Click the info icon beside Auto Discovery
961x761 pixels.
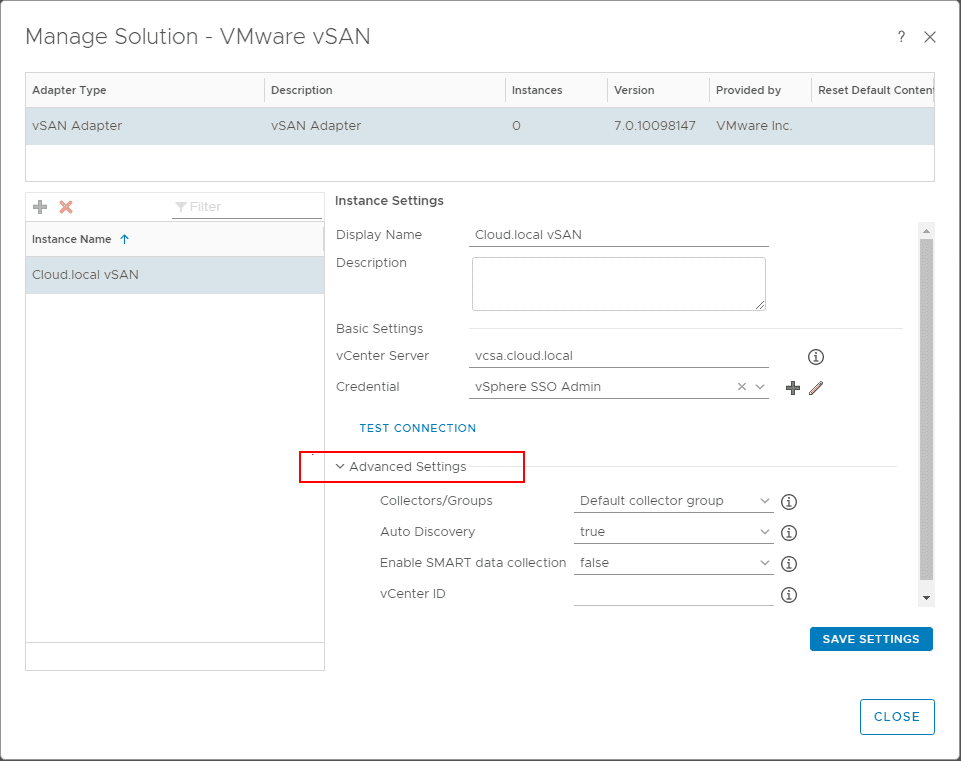[x=788, y=533]
